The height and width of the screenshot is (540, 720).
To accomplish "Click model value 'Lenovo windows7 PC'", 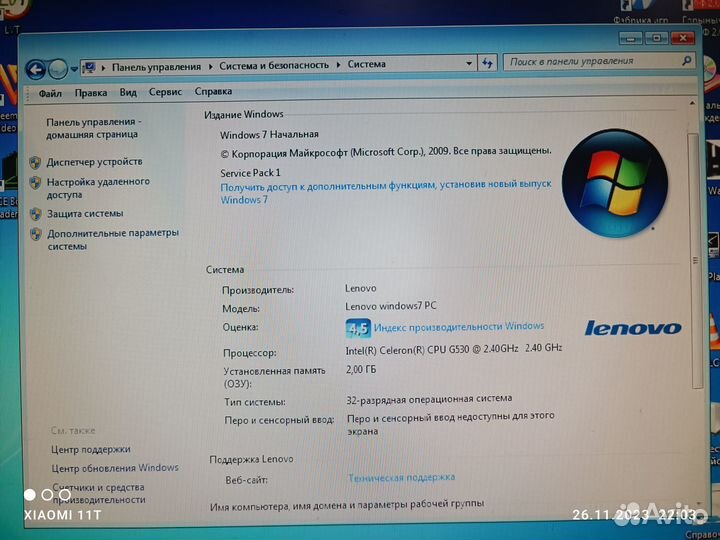I will click(x=391, y=306).
